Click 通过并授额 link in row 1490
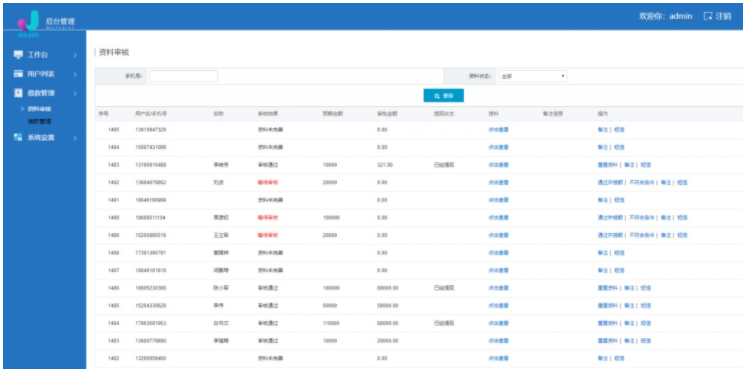 click(610, 218)
